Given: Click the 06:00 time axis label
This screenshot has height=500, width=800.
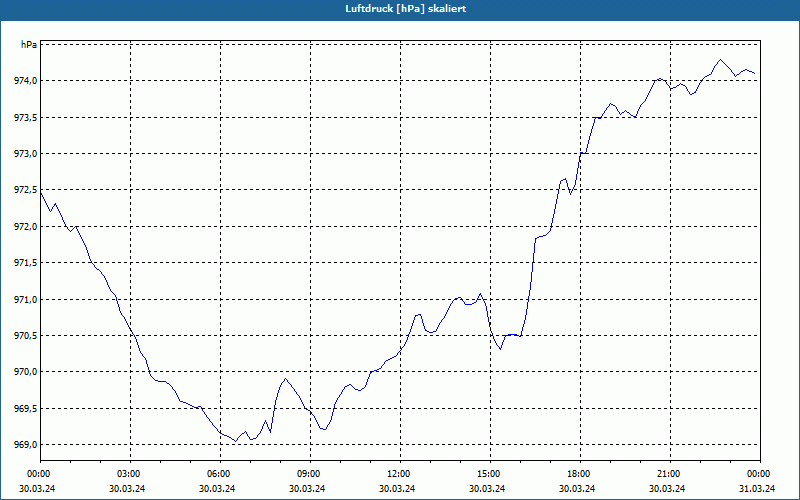Looking at the screenshot, I should pos(220,474).
